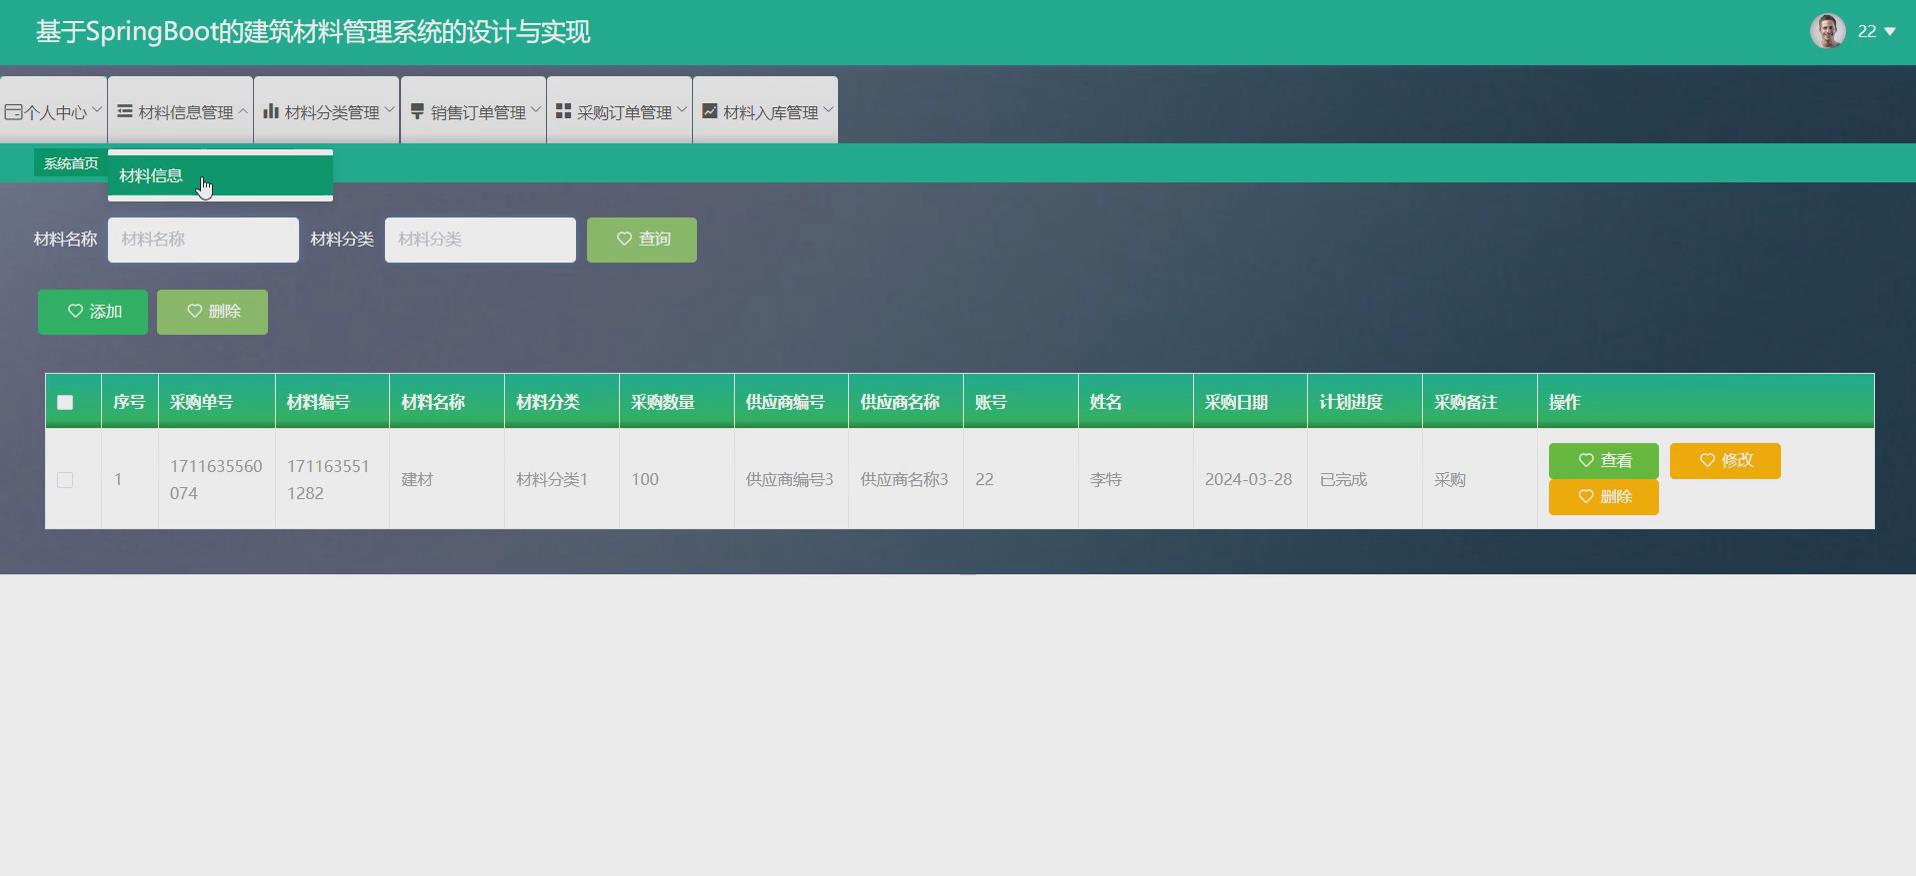Open the 22 user dropdown arrow
The height and width of the screenshot is (876, 1916).
pos(1890,32)
